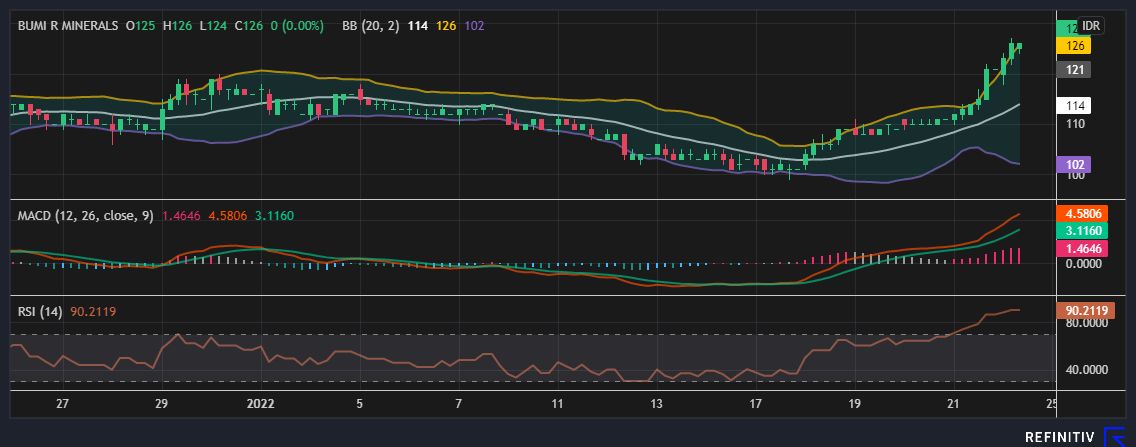Click the RSI legend value 90.2119
The width and height of the screenshot is (1136, 447).
tap(93, 312)
